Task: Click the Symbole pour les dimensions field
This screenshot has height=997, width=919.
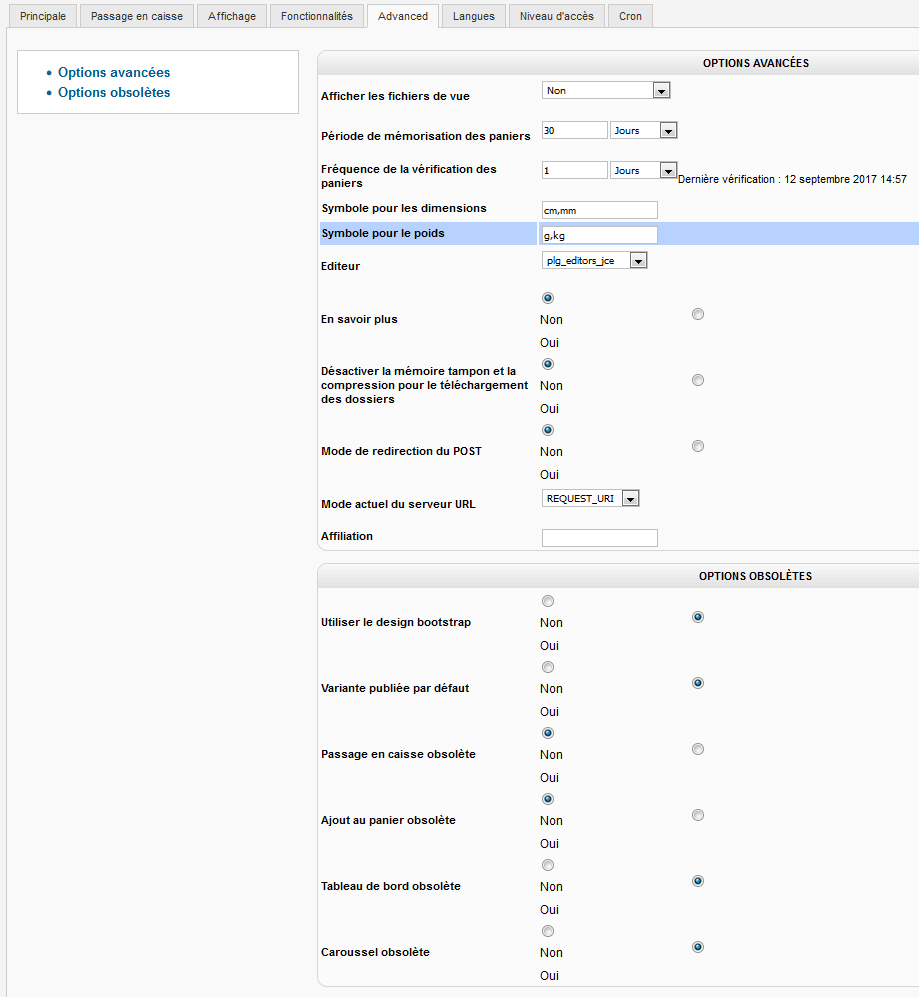Action: (x=599, y=209)
